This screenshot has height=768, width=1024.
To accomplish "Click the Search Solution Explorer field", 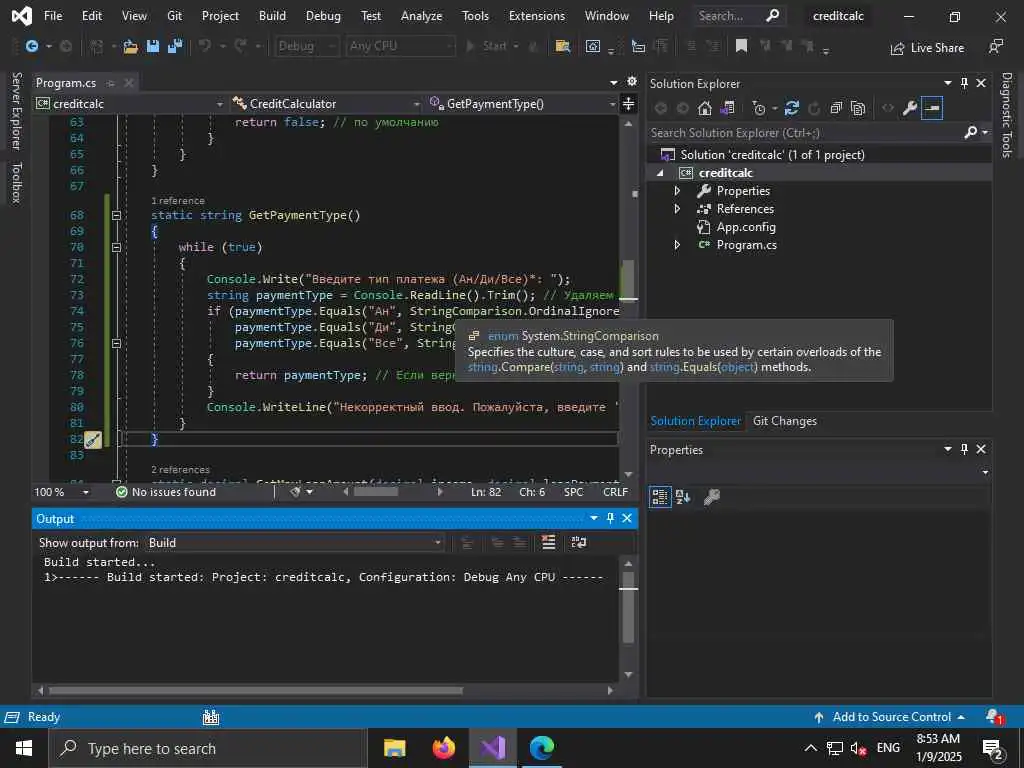I will tap(806, 133).
